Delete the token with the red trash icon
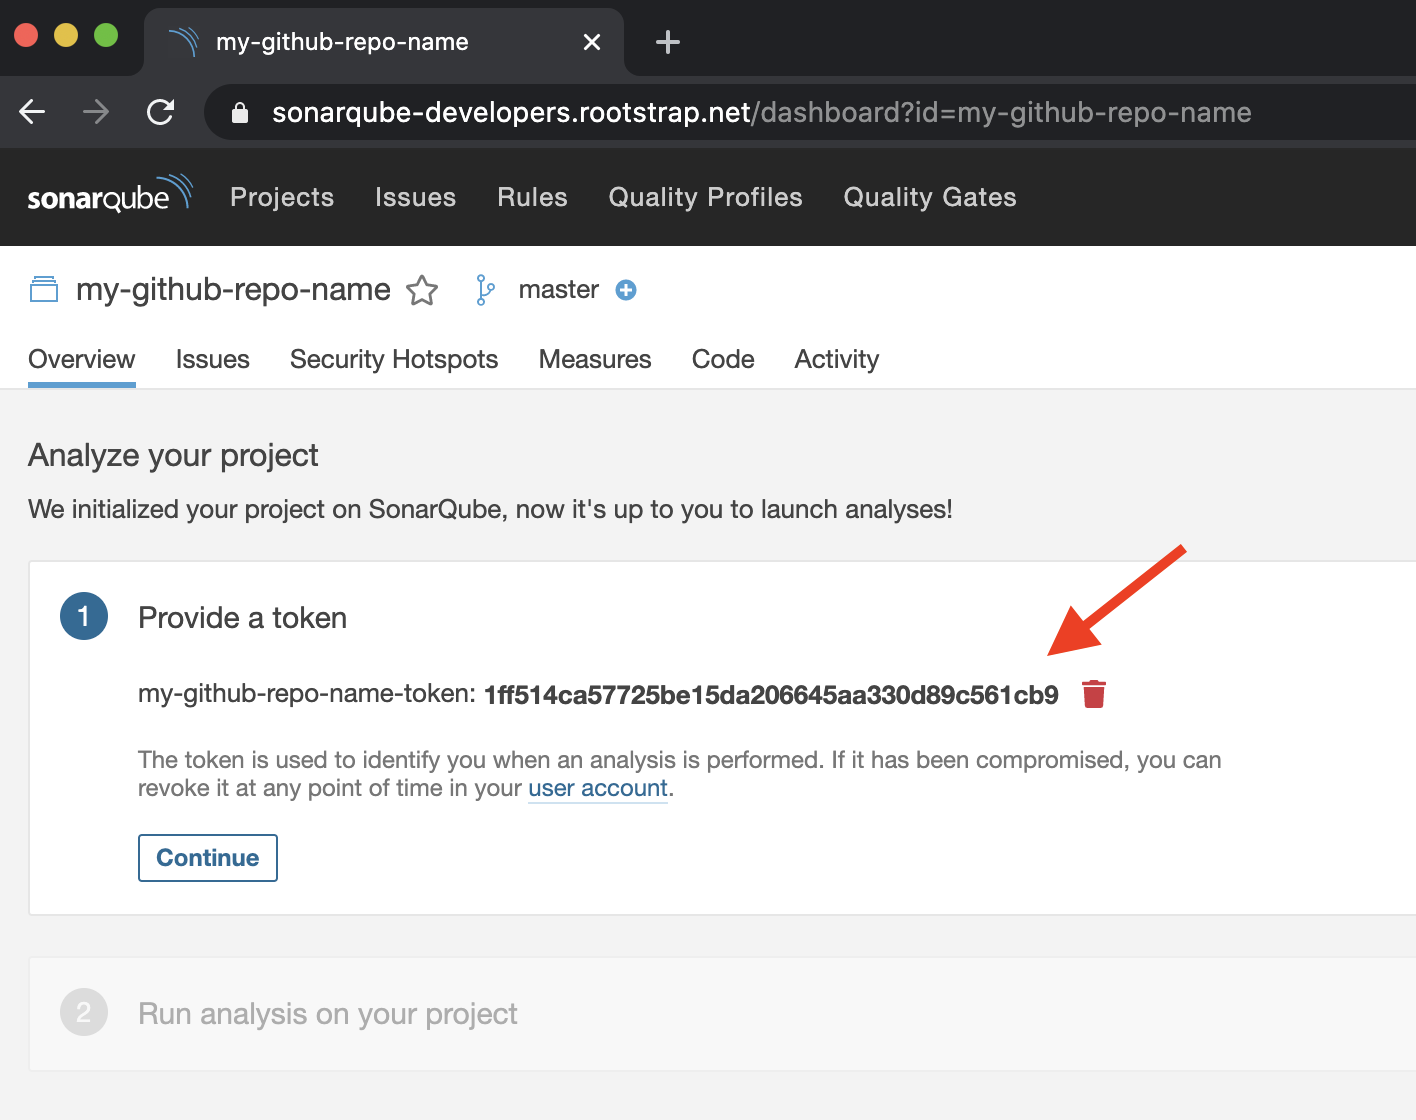This screenshot has width=1416, height=1120. pos(1094,694)
